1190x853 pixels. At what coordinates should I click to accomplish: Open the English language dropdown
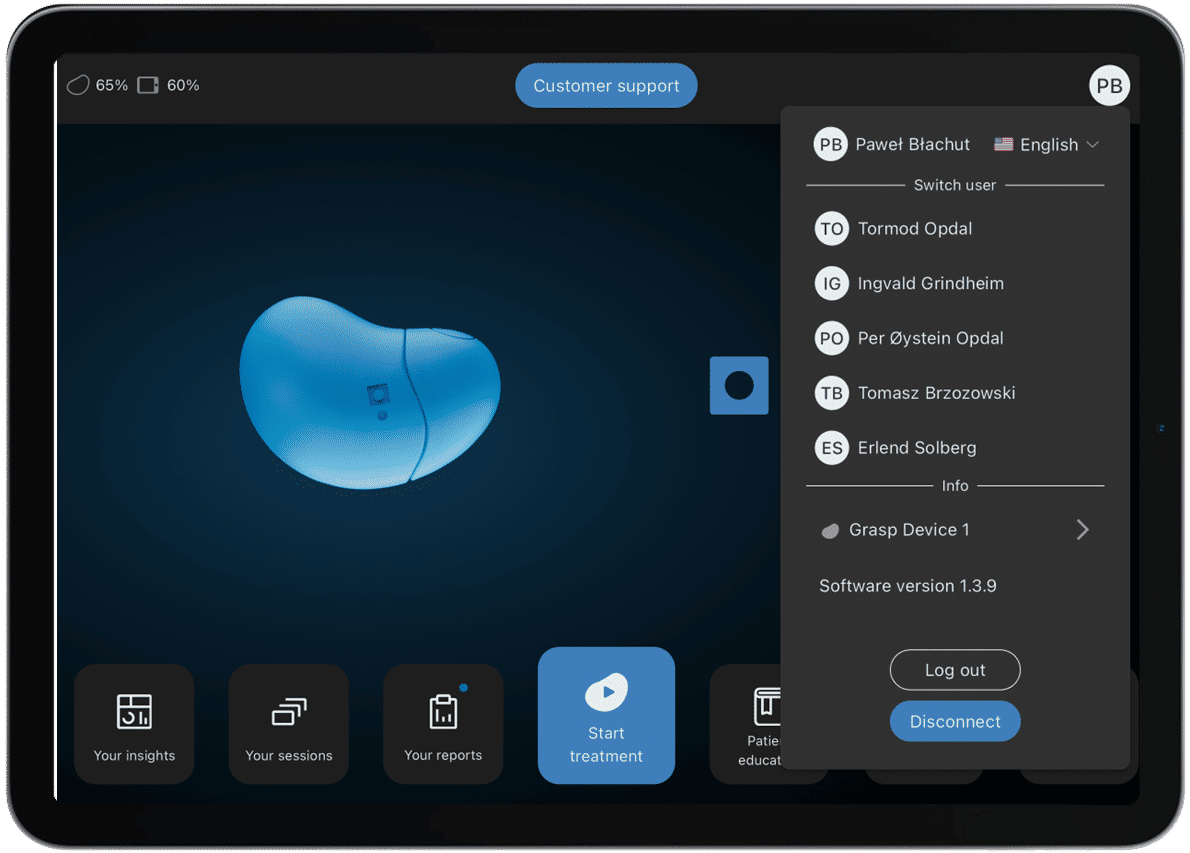1047,144
